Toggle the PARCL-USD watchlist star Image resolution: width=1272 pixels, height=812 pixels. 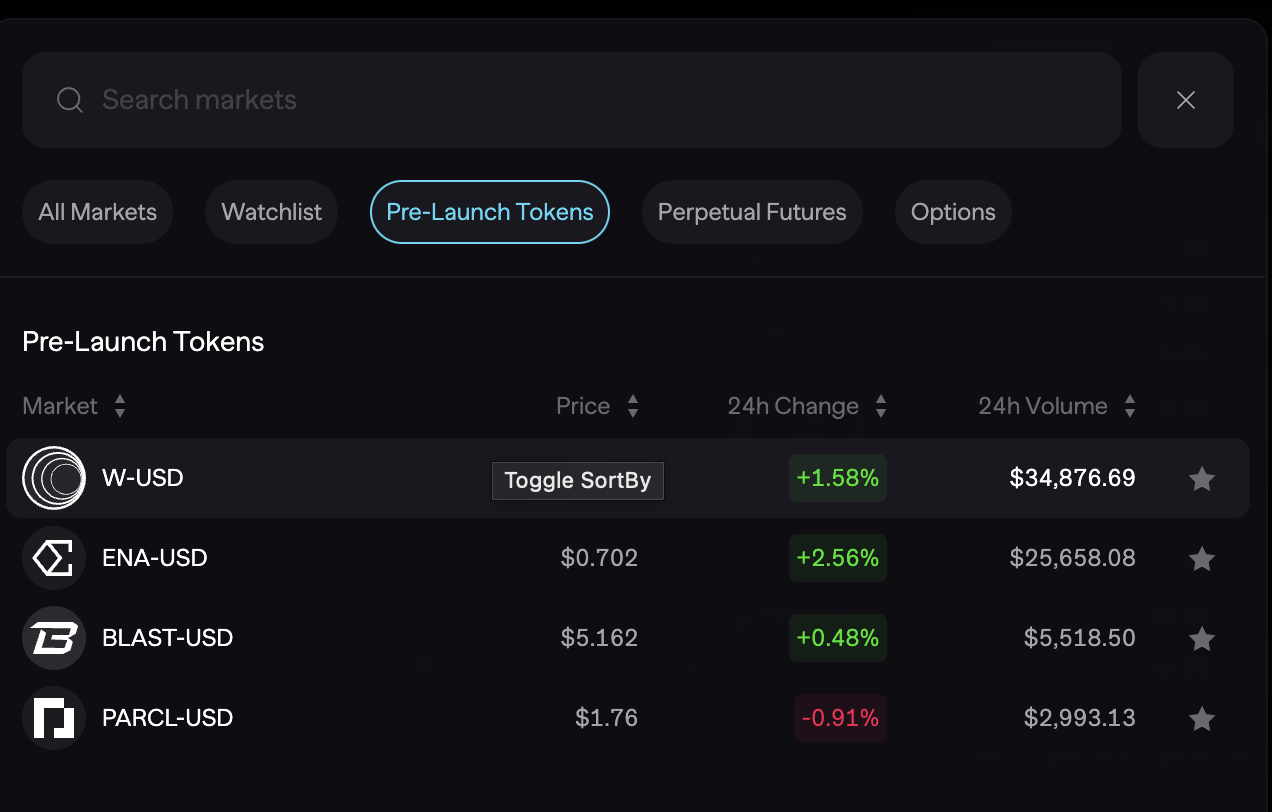click(x=1201, y=718)
